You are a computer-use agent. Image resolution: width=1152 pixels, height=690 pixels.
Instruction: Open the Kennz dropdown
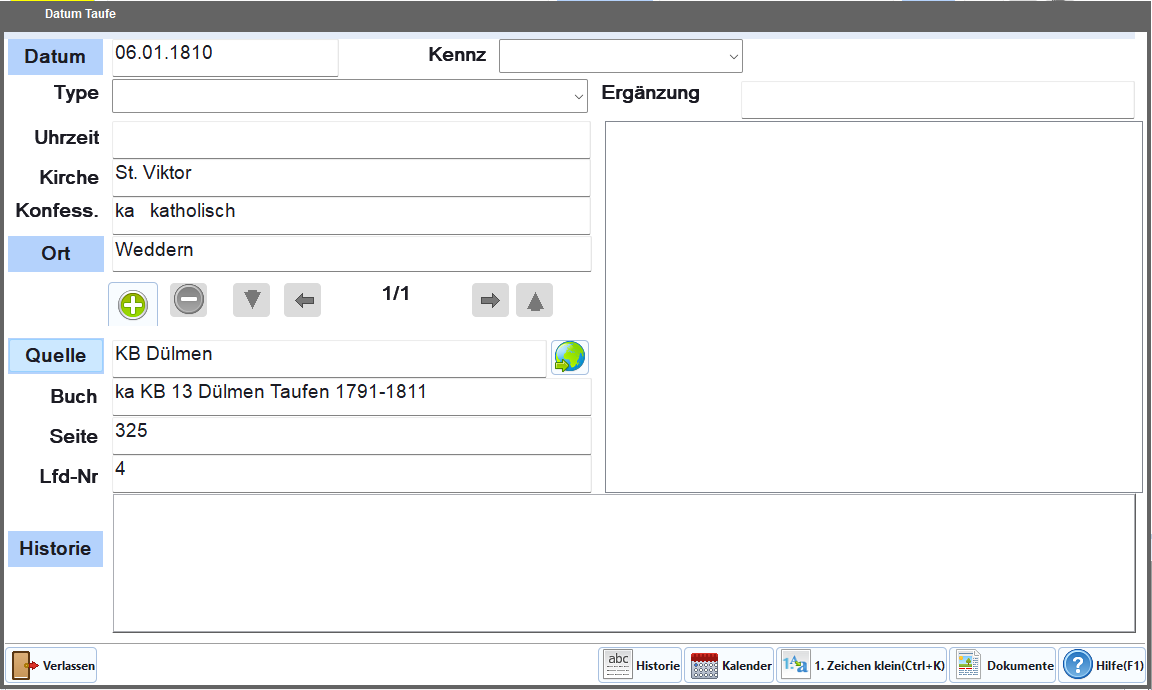click(x=621, y=56)
